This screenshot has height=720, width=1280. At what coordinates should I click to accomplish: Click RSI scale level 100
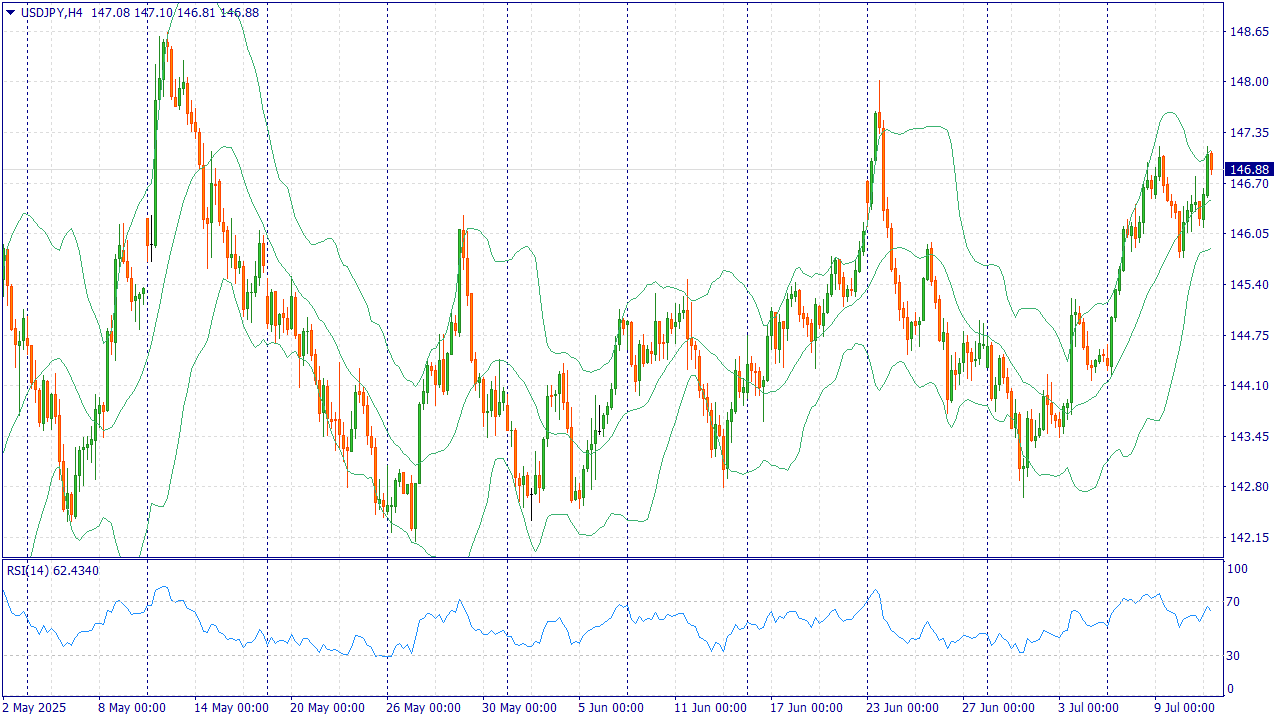(1238, 569)
